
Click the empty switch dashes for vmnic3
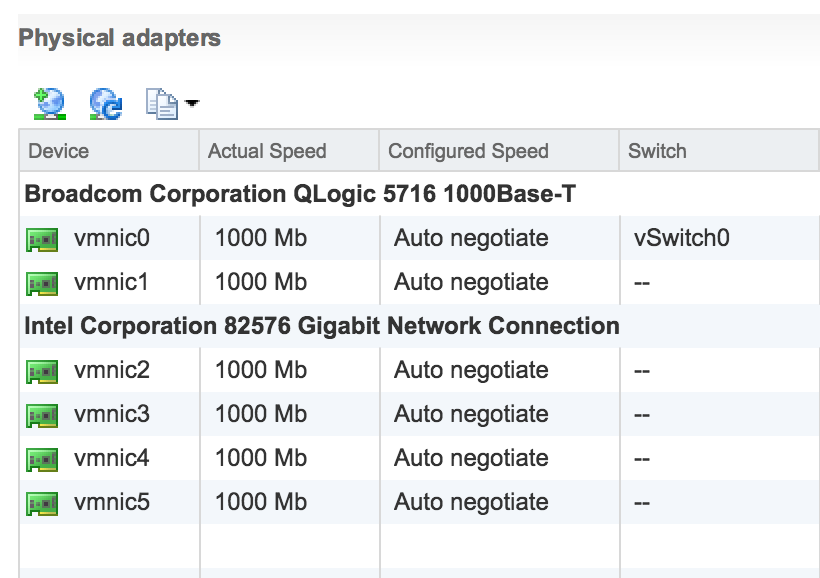tap(642, 415)
